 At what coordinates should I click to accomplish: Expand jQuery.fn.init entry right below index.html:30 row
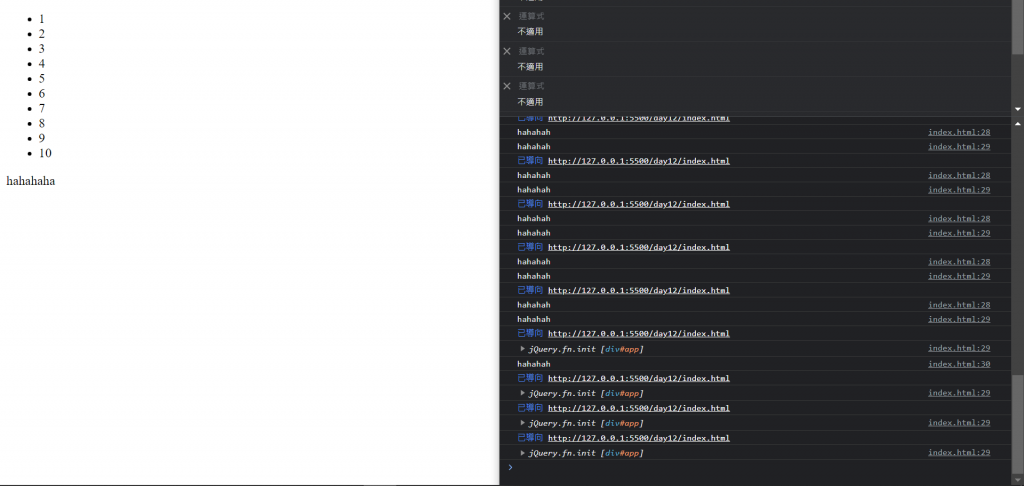click(522, 393)
